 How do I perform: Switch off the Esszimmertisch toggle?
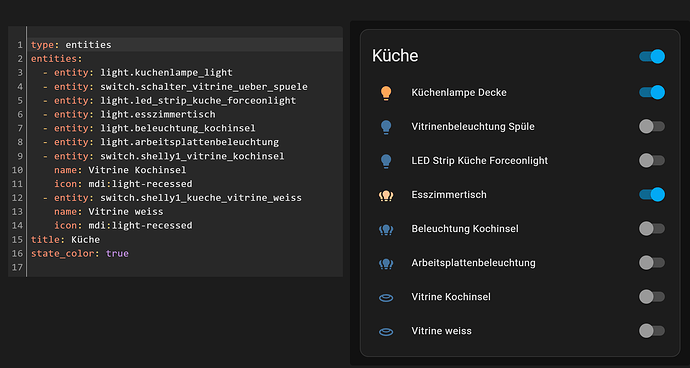[652, 195]
